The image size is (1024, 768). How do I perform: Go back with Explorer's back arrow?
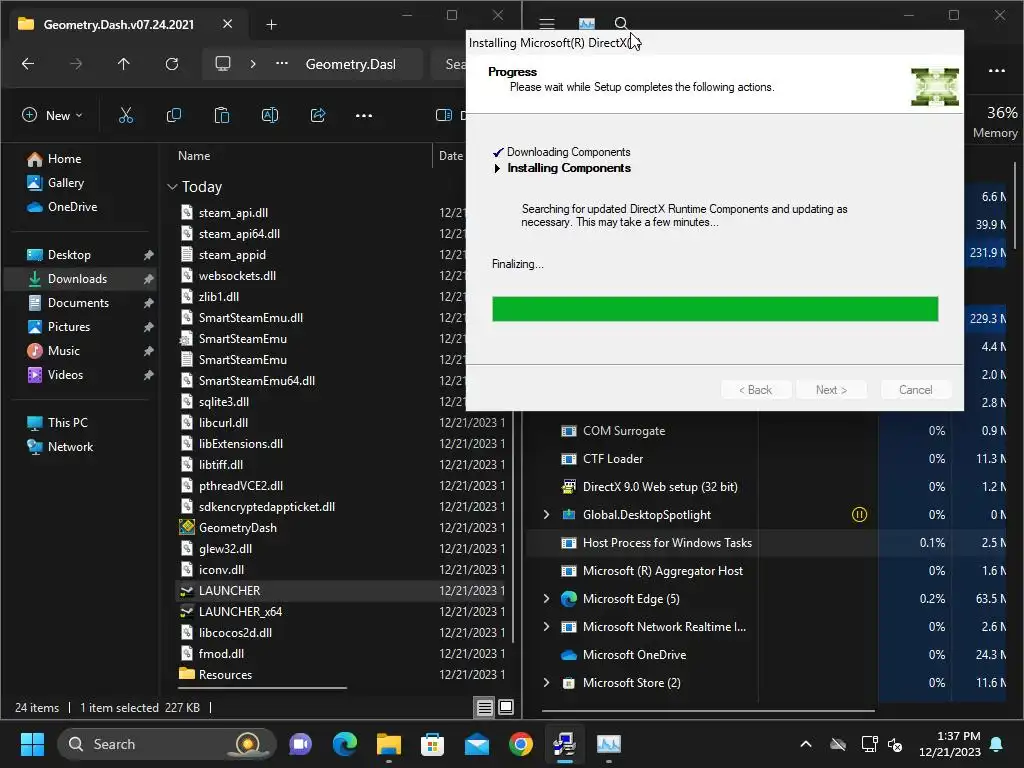pyautogui.click(x=27, y=63)
